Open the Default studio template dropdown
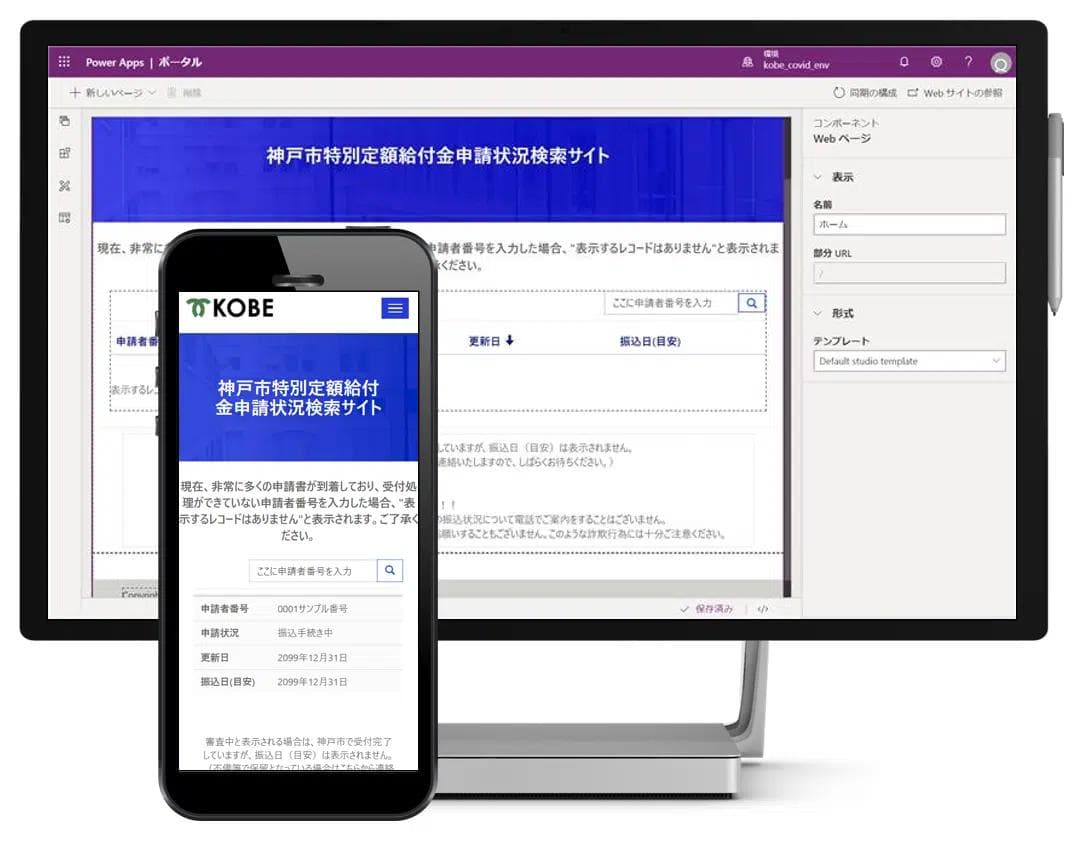1085x859 pixels. pos(908,361)
